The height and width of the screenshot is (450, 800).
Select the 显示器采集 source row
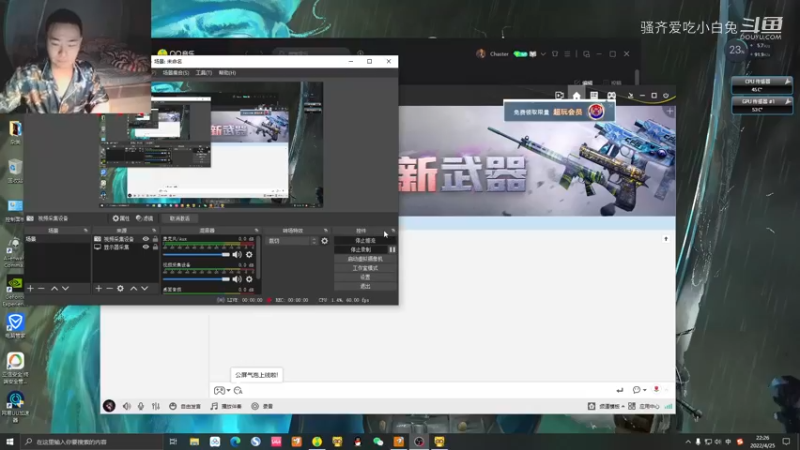pos(124,247)
